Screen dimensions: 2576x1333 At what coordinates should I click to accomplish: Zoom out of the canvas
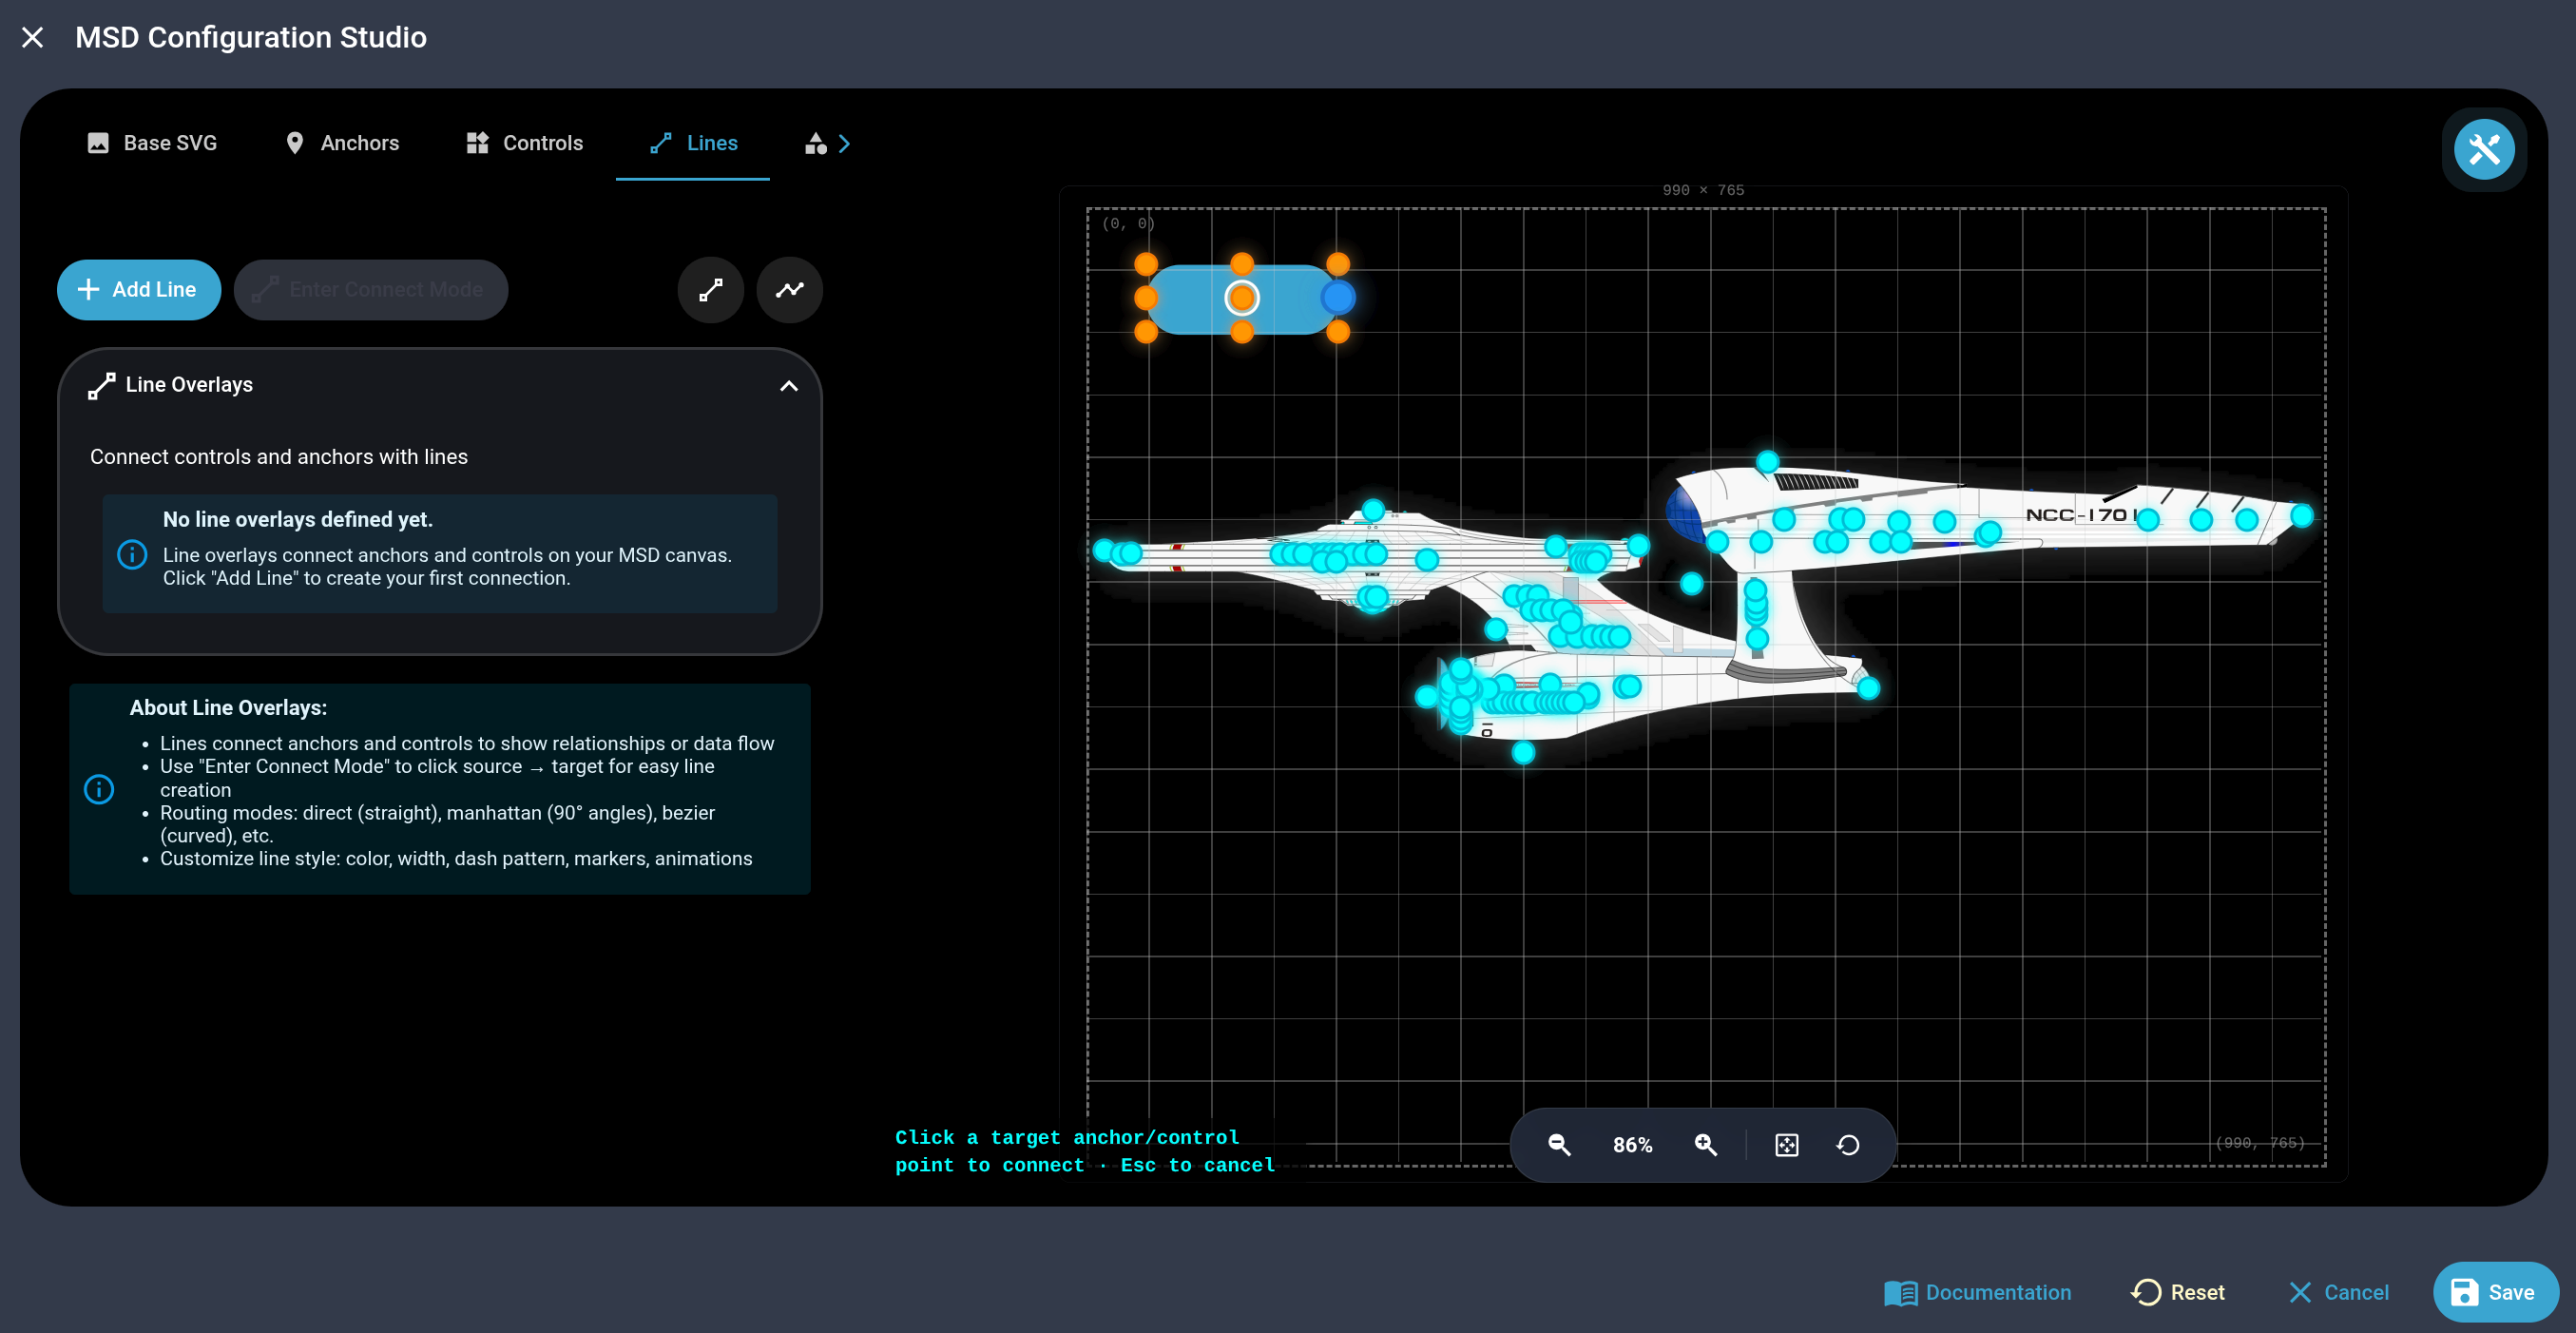[x=1559, y=1145]
